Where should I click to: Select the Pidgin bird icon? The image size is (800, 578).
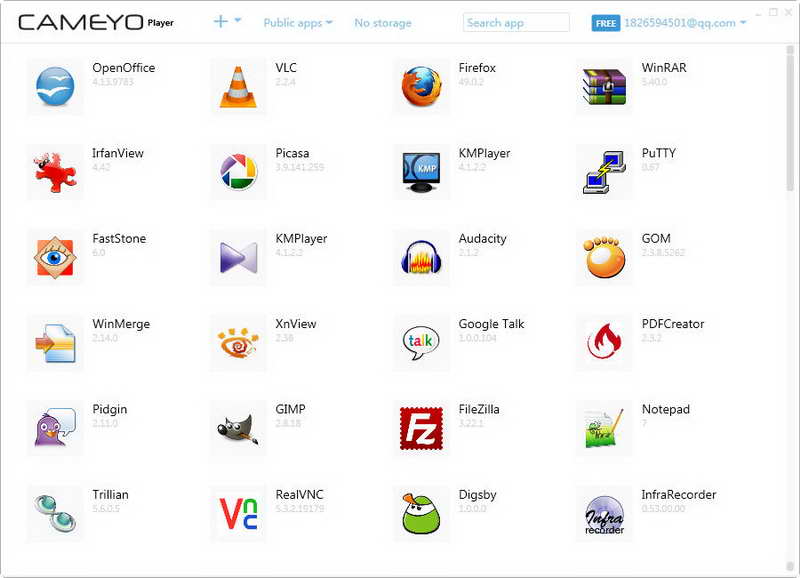(55, 428)
